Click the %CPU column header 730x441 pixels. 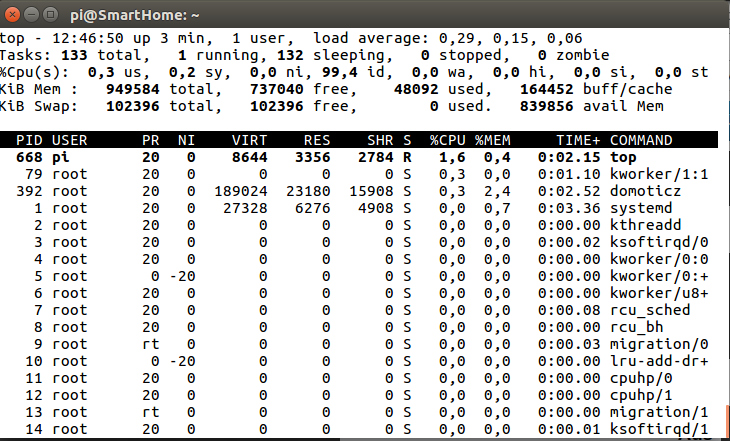(447, 140)
